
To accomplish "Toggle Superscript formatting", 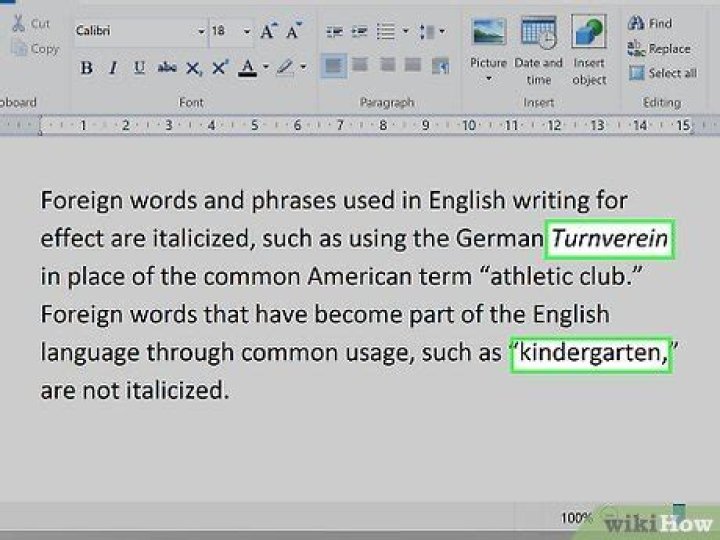I will [x=220, y=67].
